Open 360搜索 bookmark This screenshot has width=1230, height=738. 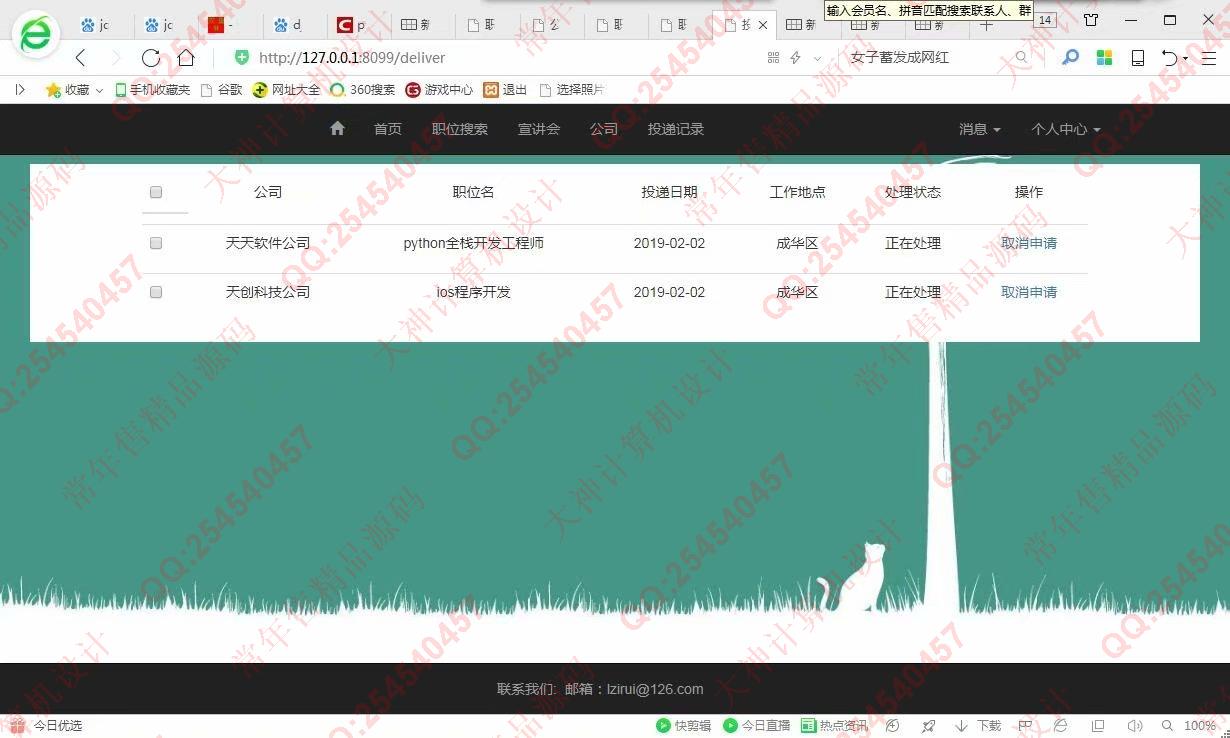(x=363, y=90)
